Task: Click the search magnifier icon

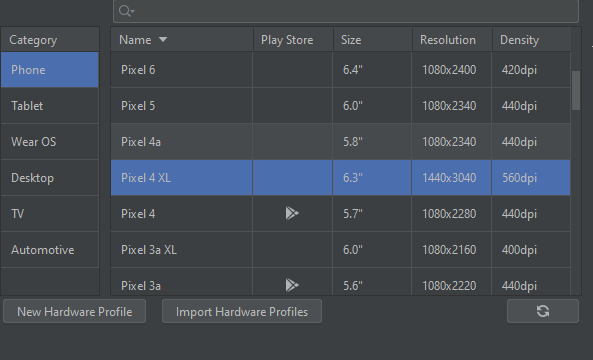Action: tap(126, 11)
